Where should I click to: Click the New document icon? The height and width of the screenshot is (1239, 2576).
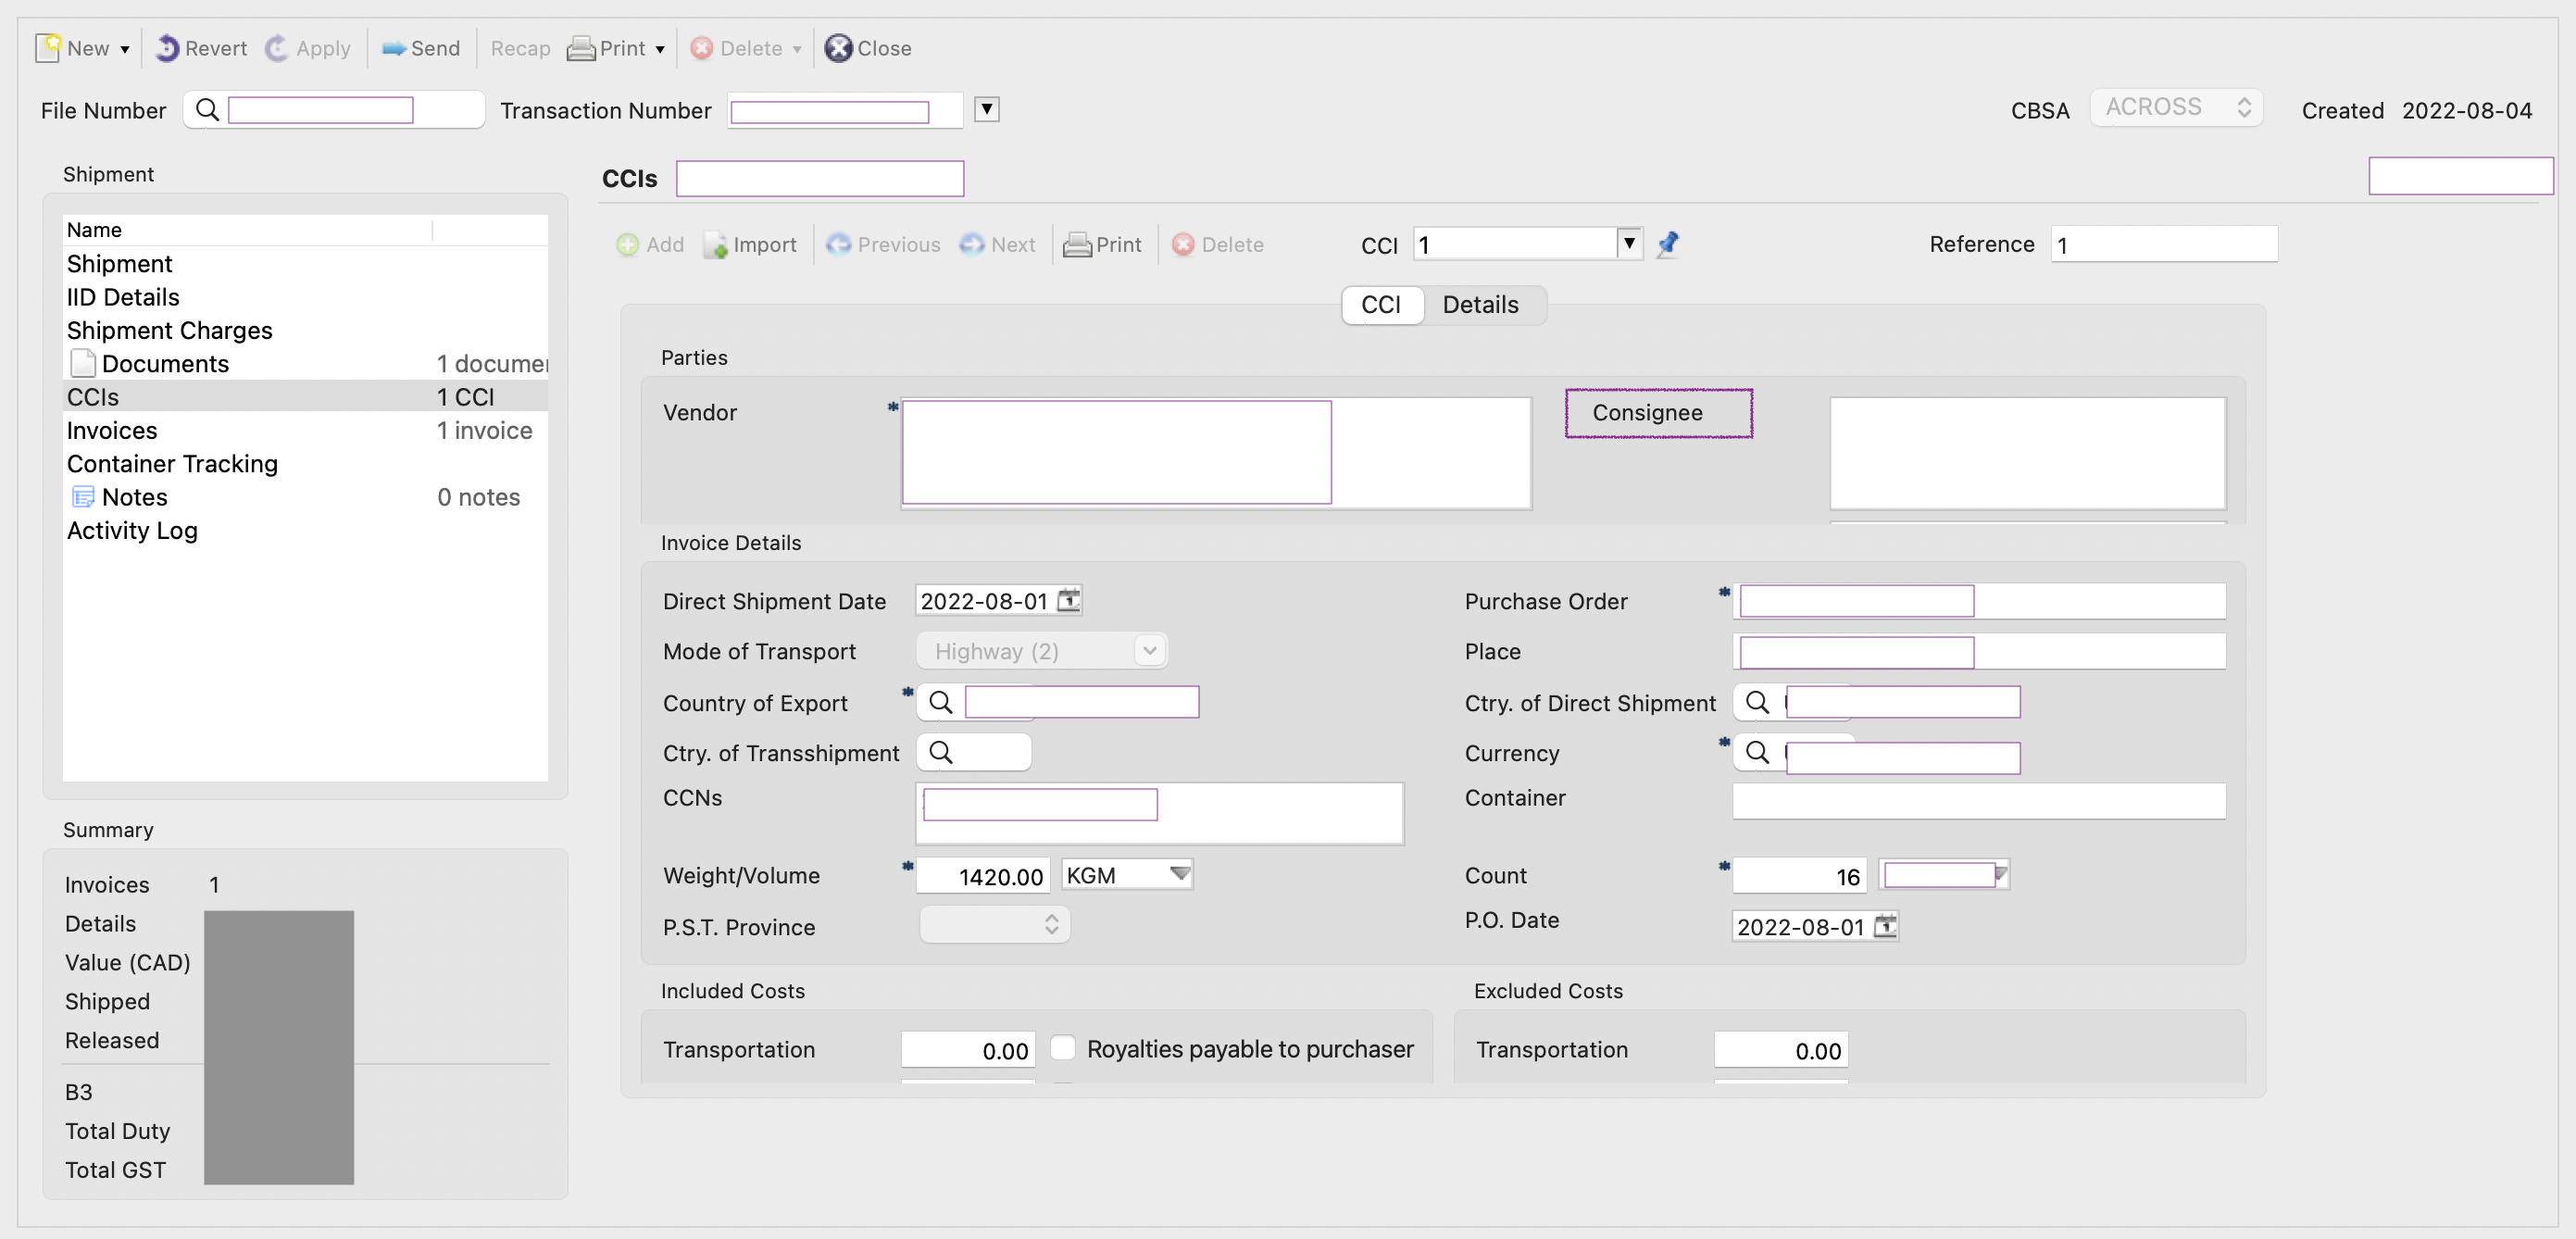(x=48, y=48)
